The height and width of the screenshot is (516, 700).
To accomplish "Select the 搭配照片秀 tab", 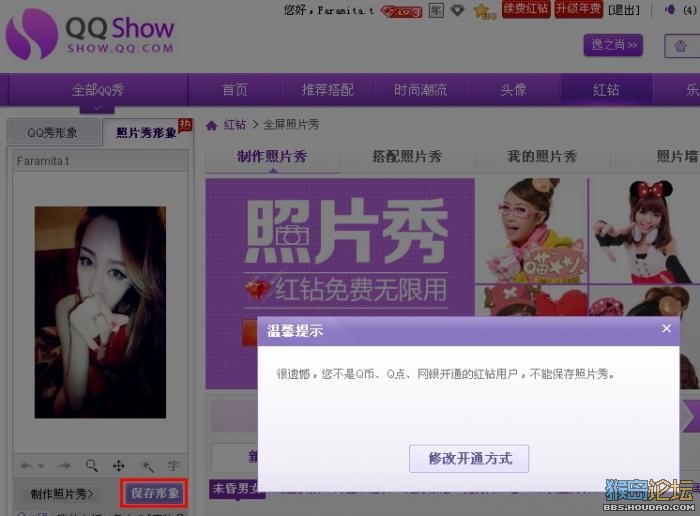I will (407, 157).
